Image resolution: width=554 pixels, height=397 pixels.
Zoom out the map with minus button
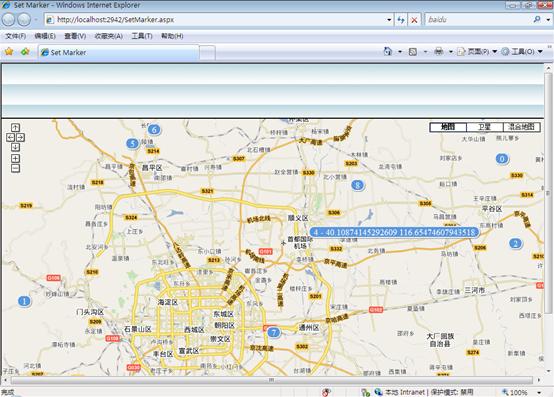[x=15, y=168]
